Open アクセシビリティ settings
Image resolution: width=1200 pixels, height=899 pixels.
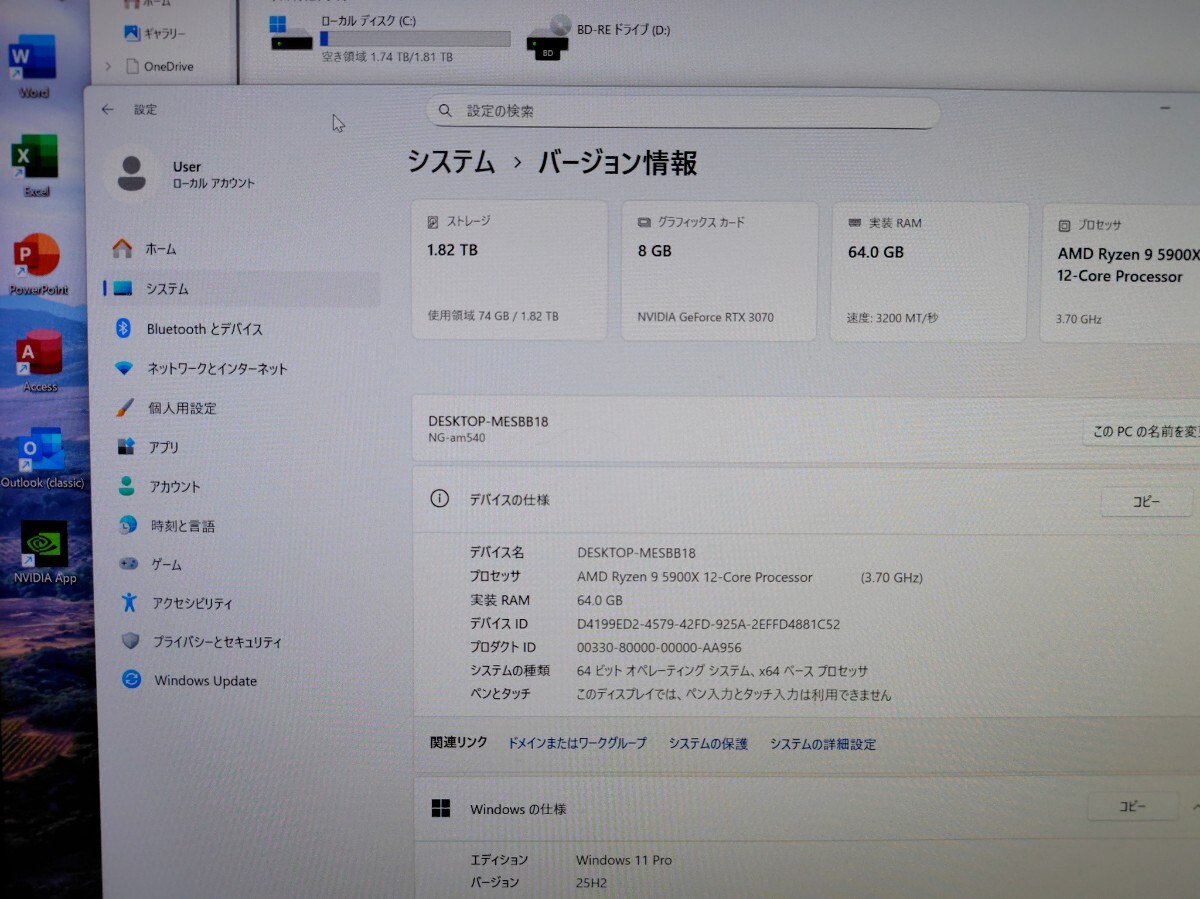[190, 603]
